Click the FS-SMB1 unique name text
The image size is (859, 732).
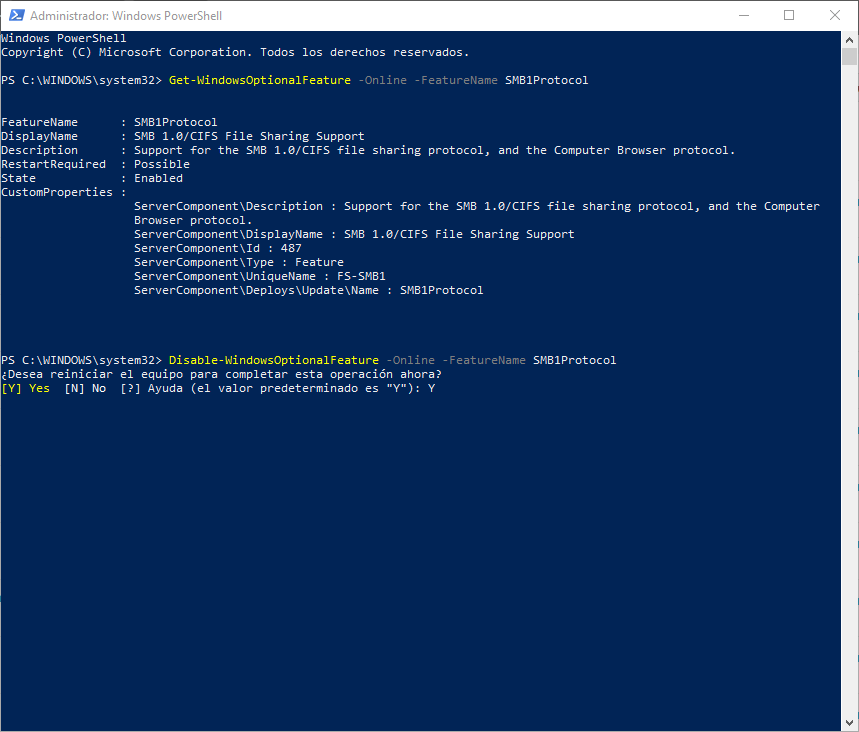[363, 275]
